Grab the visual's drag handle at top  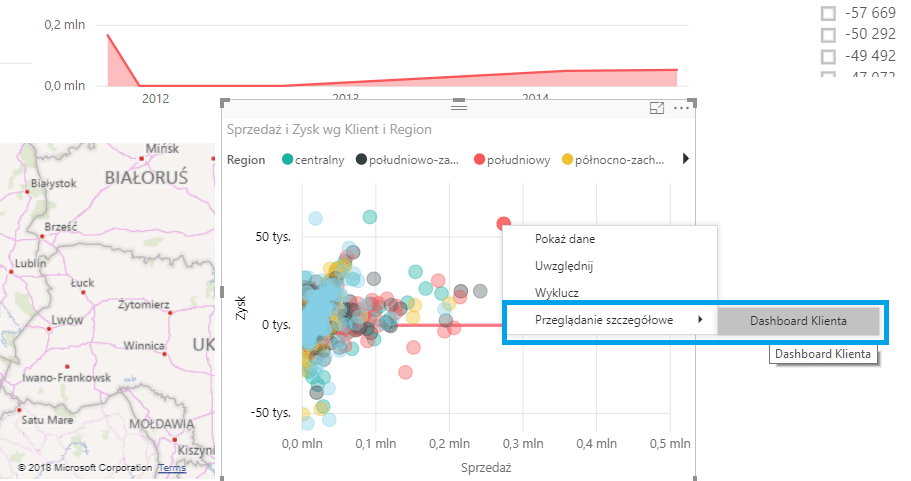coord(459,104)
